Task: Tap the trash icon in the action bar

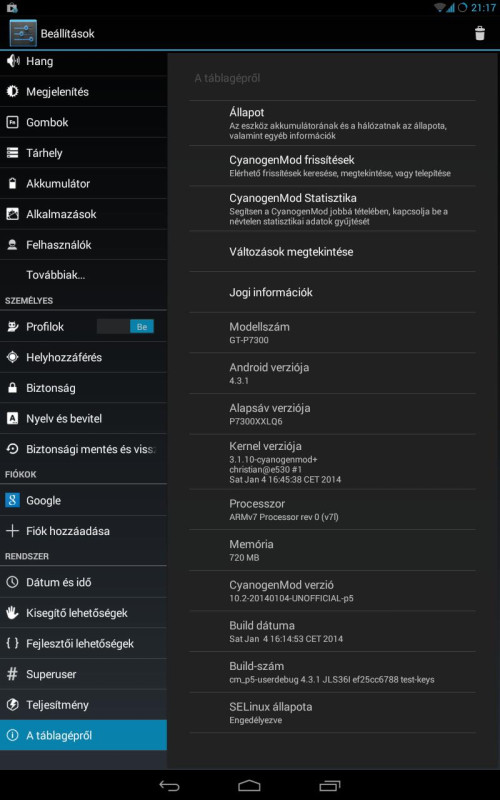Action: point(480,34)
